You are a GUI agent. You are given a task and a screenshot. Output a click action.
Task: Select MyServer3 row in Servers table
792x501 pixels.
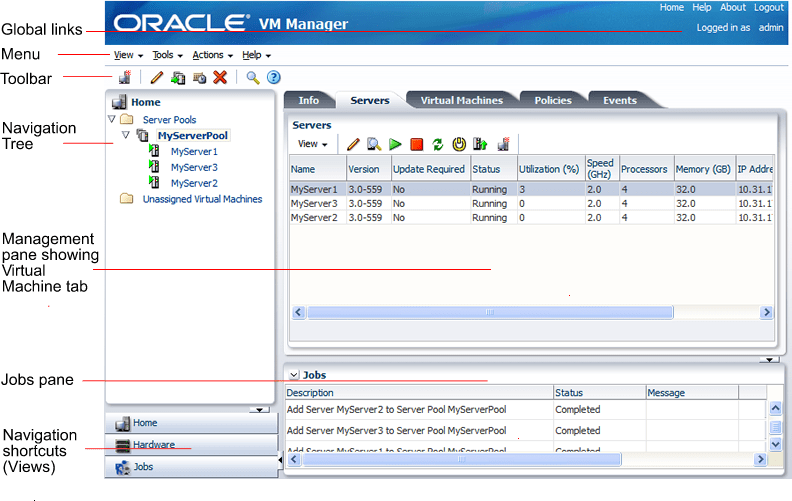[x=532, y=204]
